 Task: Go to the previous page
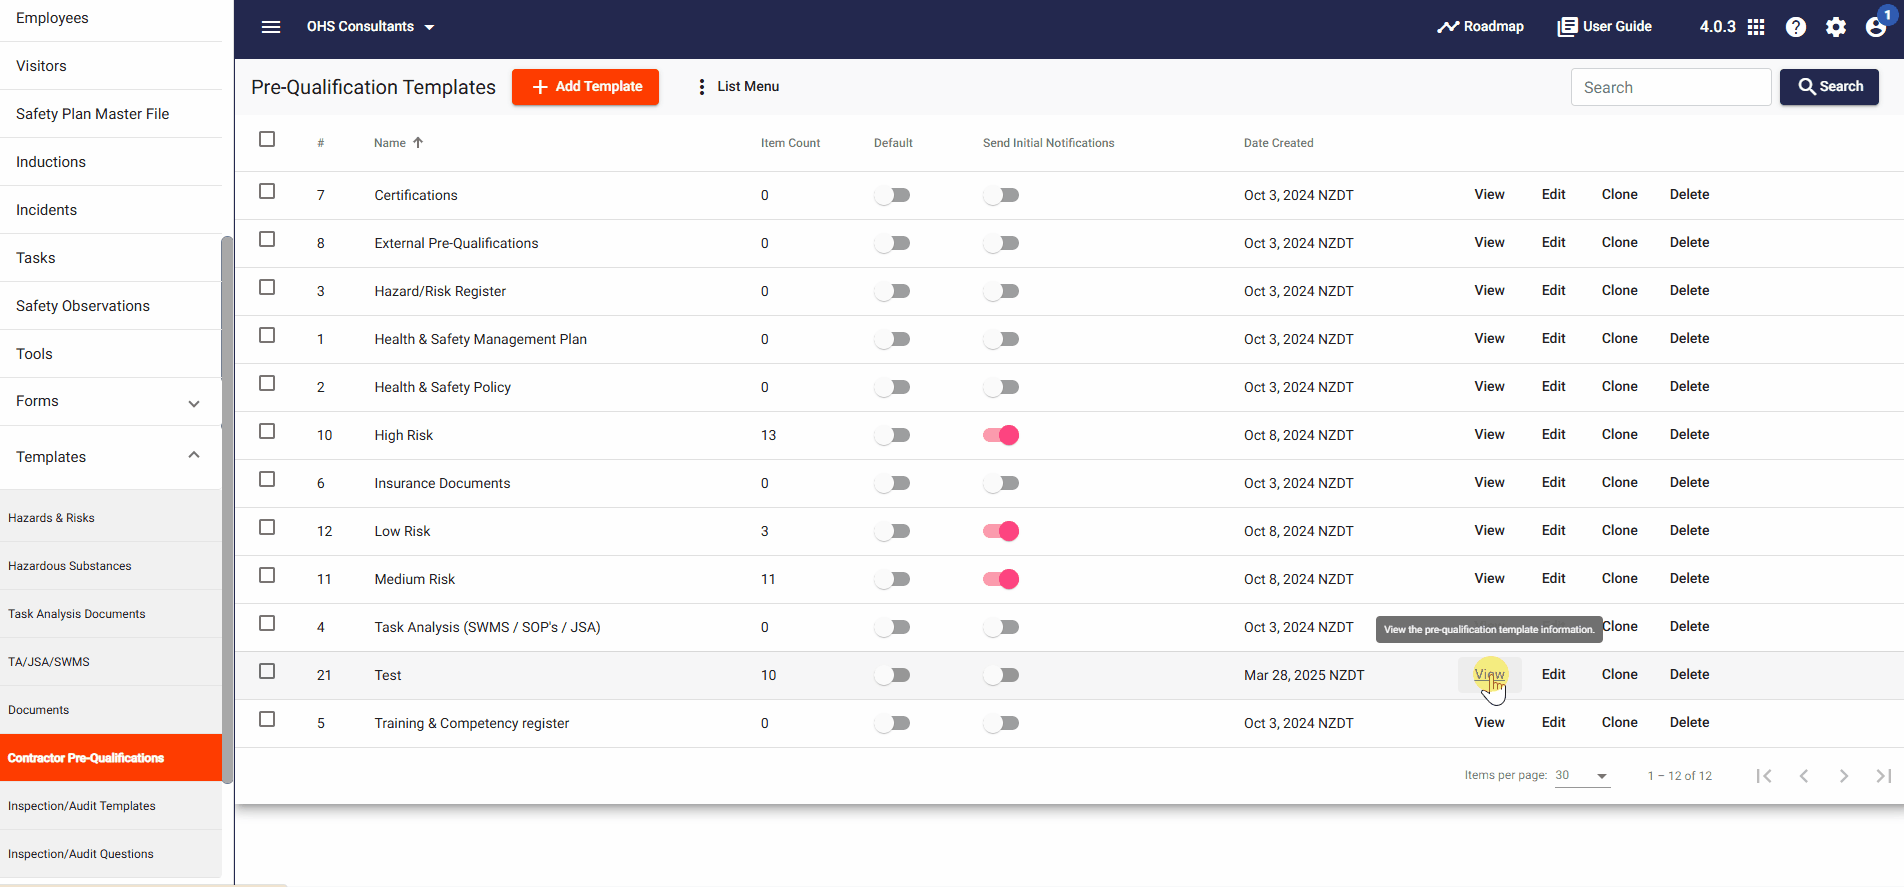point(1804,776)
